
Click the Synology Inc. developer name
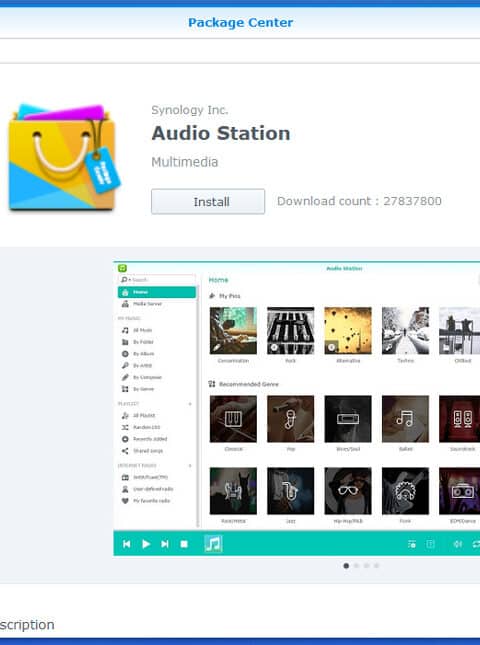pyautogui.click(x=190, y=110)
